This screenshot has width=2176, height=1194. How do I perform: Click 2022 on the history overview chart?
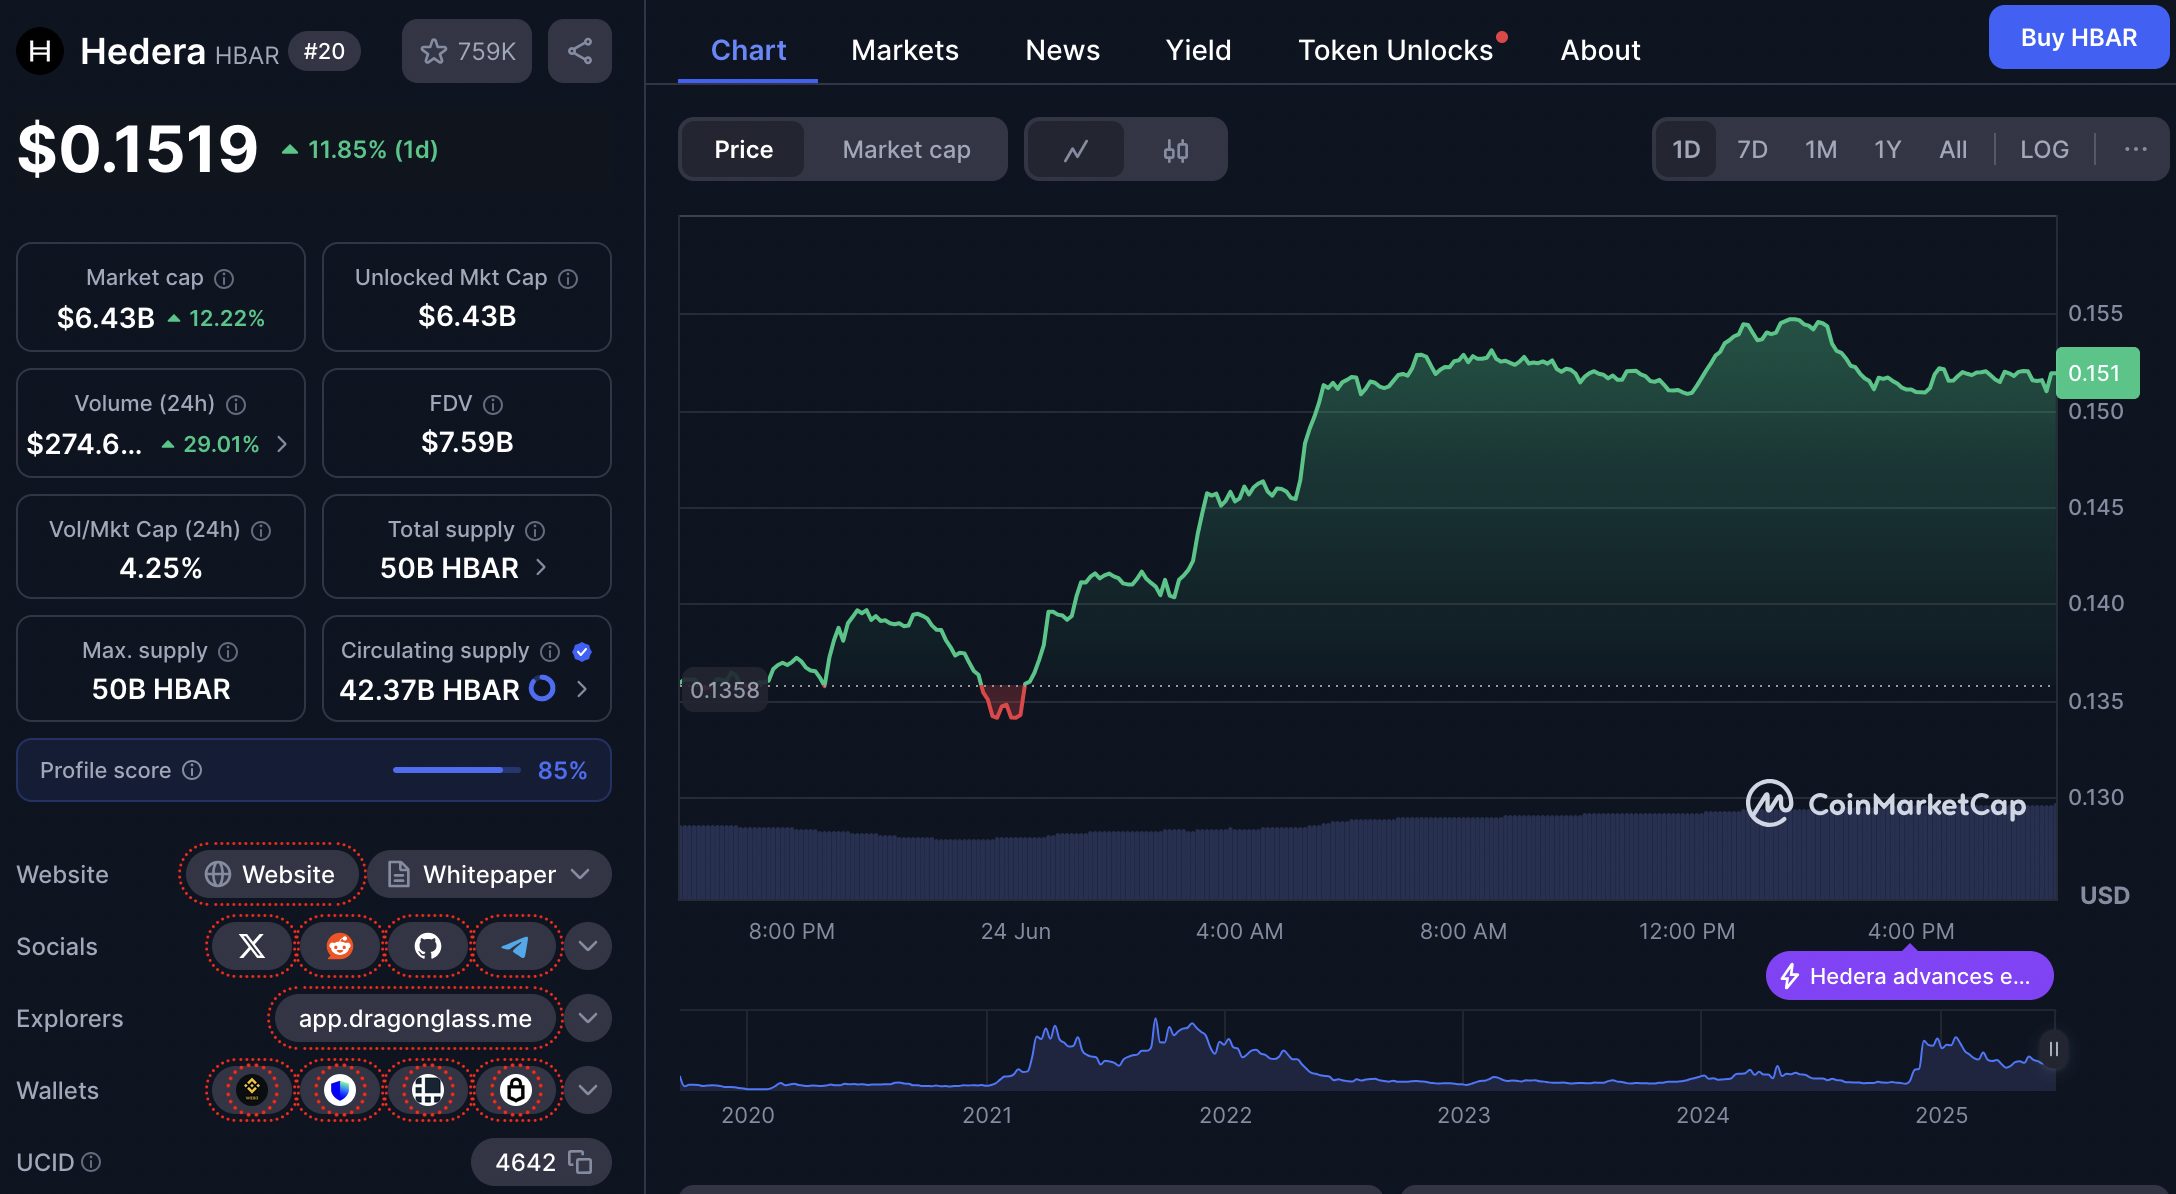pyautogui.click(x=1225, y=1115)
